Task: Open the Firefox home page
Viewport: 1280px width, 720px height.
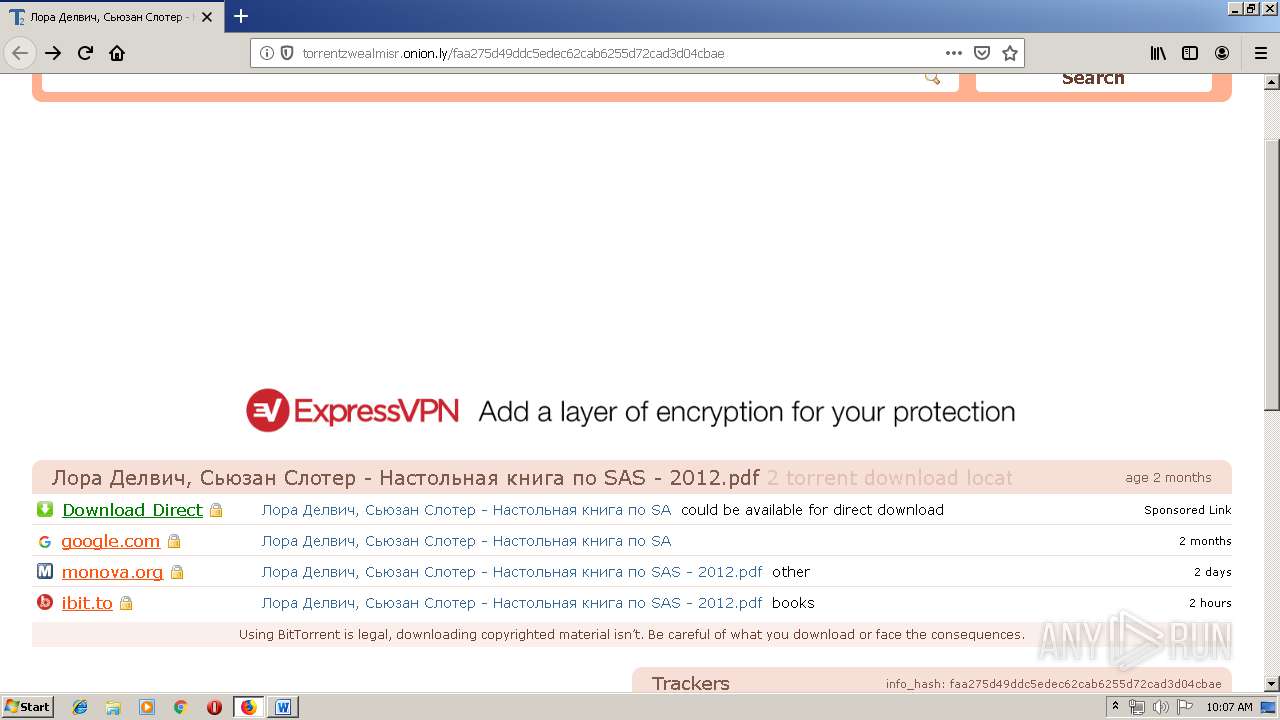Action: coord(117,53)
